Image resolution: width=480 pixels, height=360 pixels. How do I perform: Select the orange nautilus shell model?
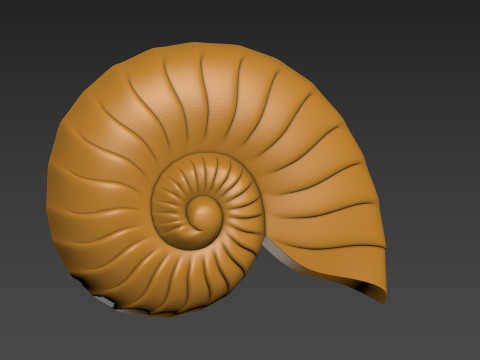coord(216,179)
